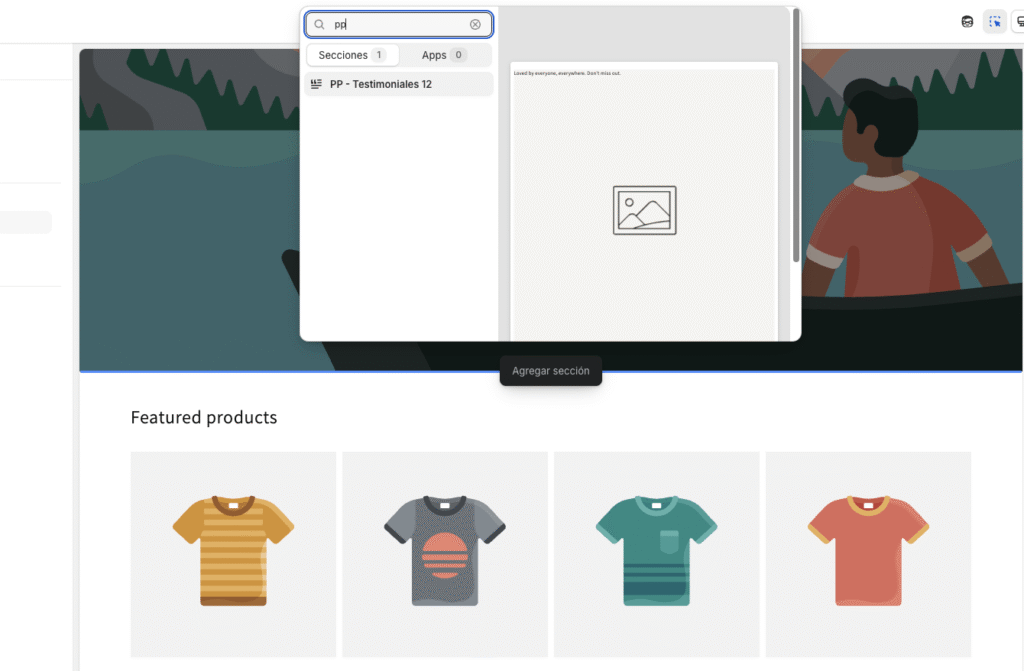The height and width of the screenshot is (671, 1024).
Task: Select the Featured products heading
Action: [x=204, y=418]
